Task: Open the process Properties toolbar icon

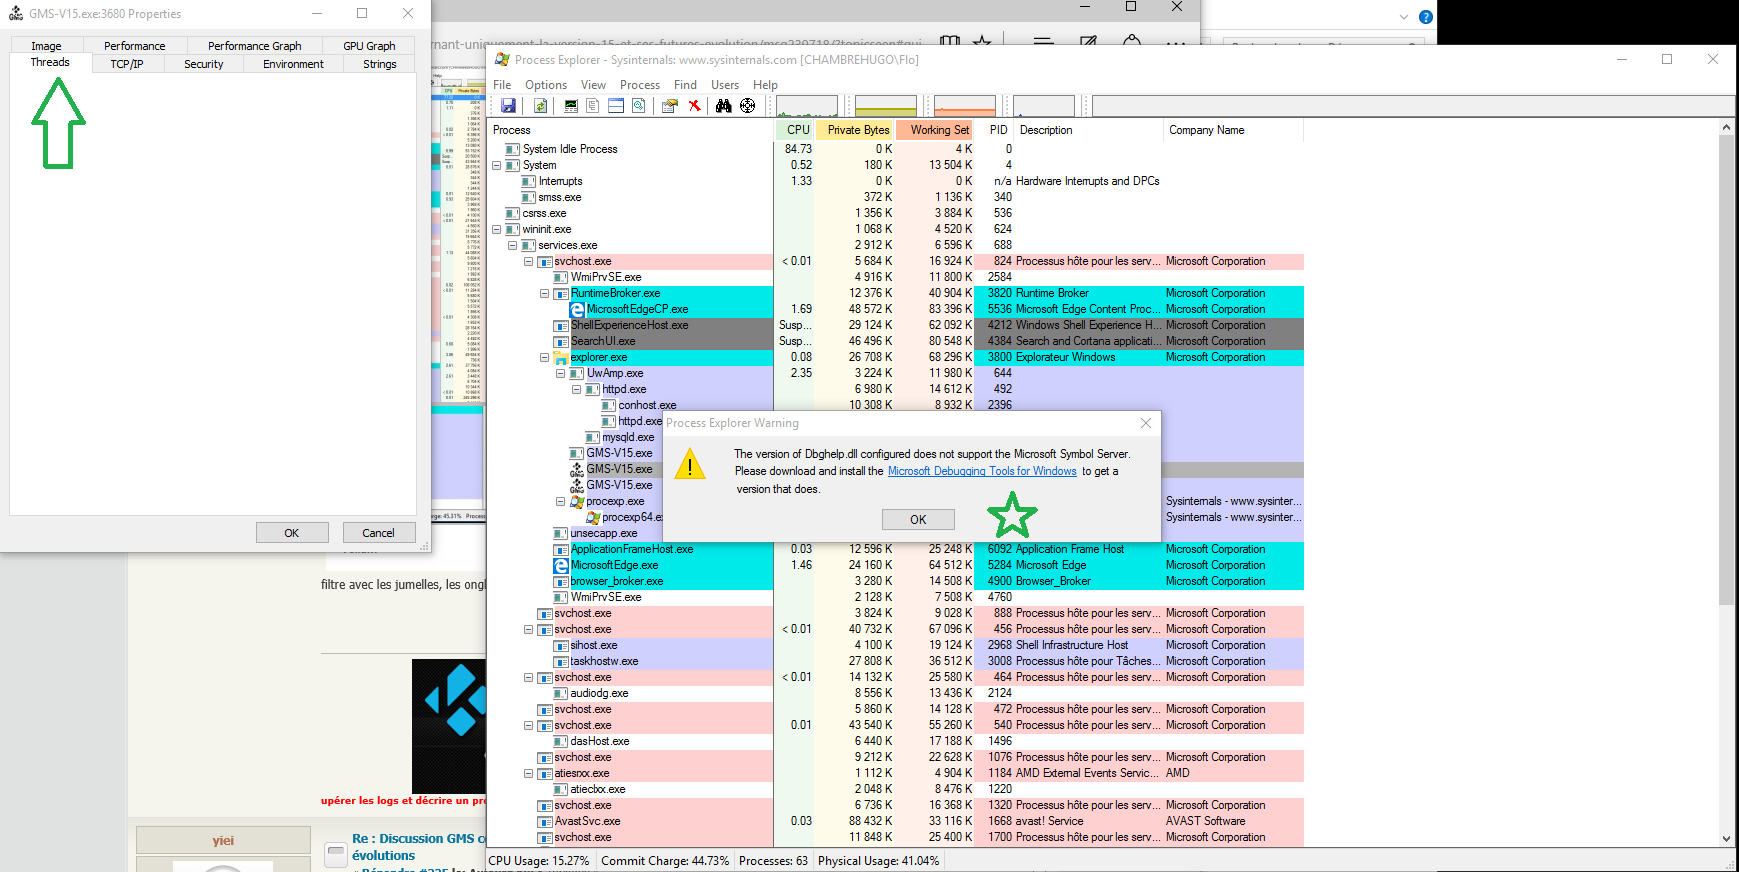Action: pos(670,106)
